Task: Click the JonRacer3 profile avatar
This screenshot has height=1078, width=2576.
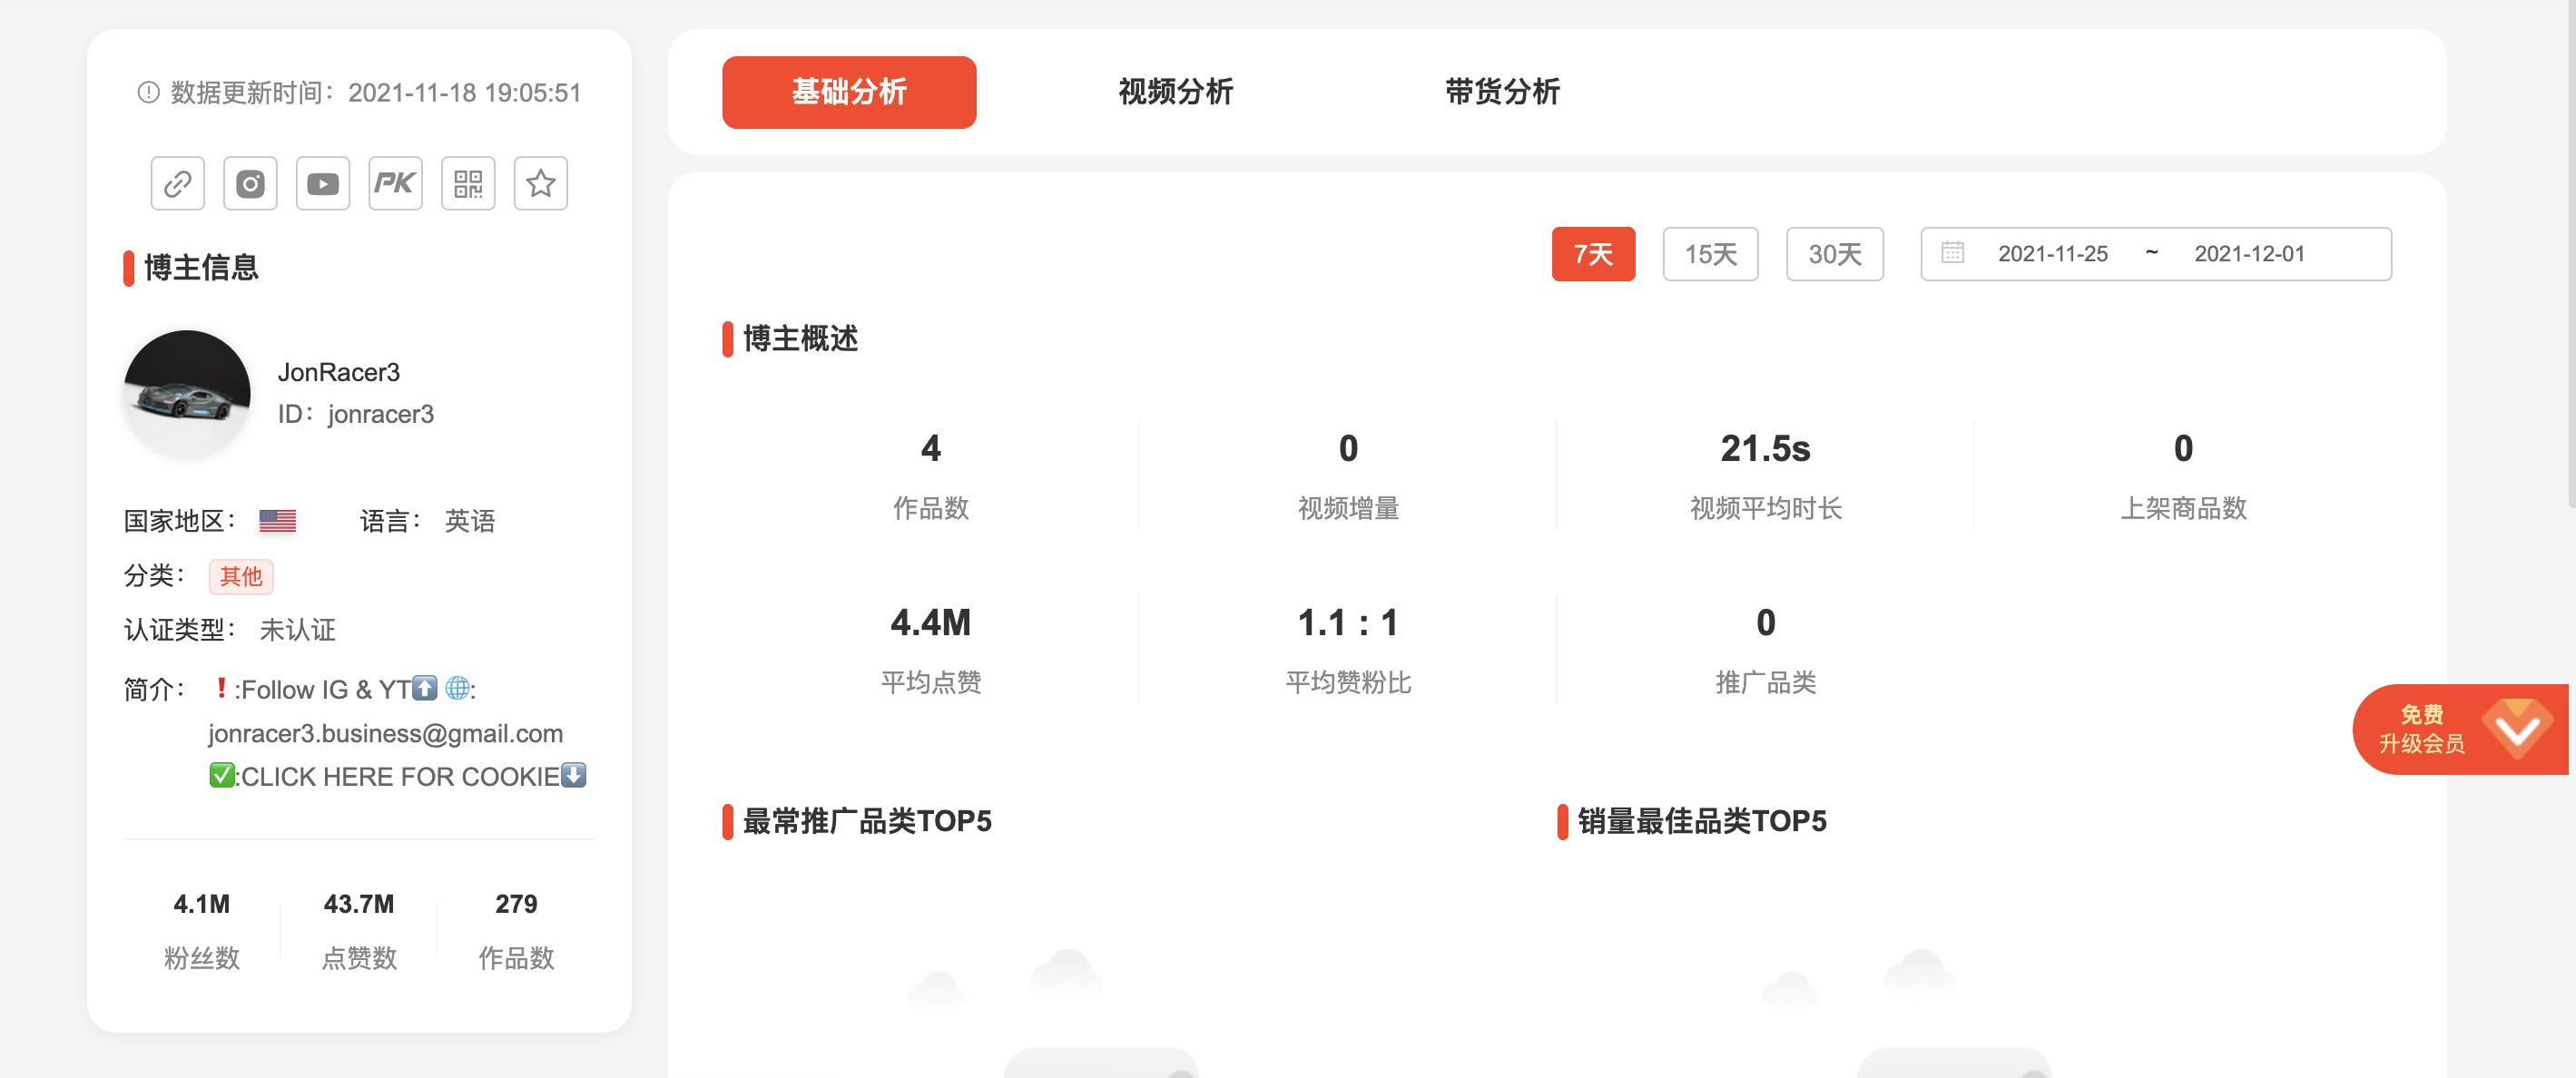Action: [x=186, y=393]
